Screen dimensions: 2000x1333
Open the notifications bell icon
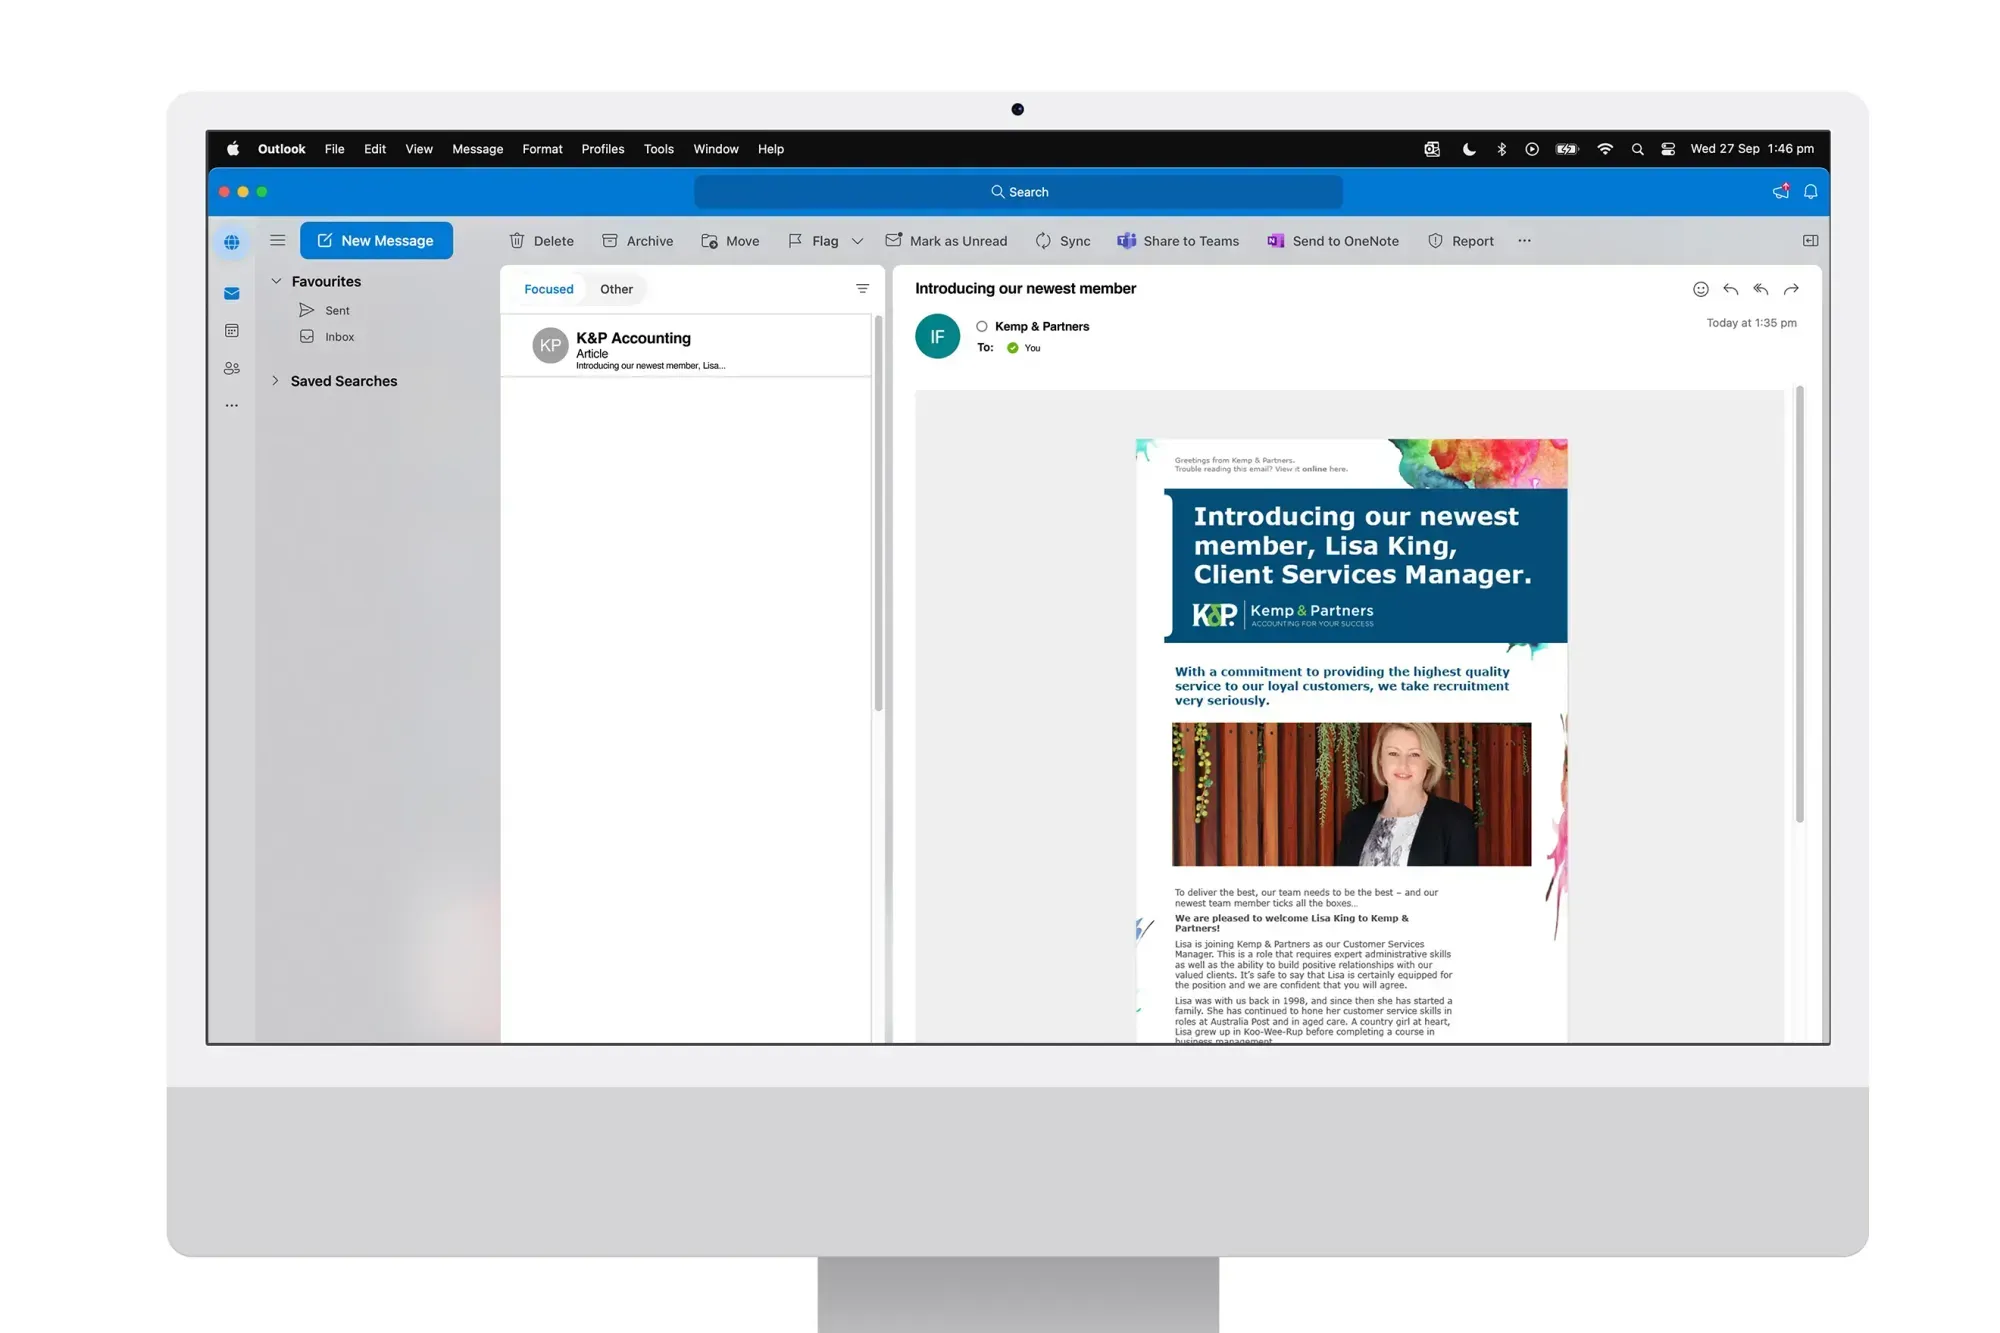[1811, 191]
